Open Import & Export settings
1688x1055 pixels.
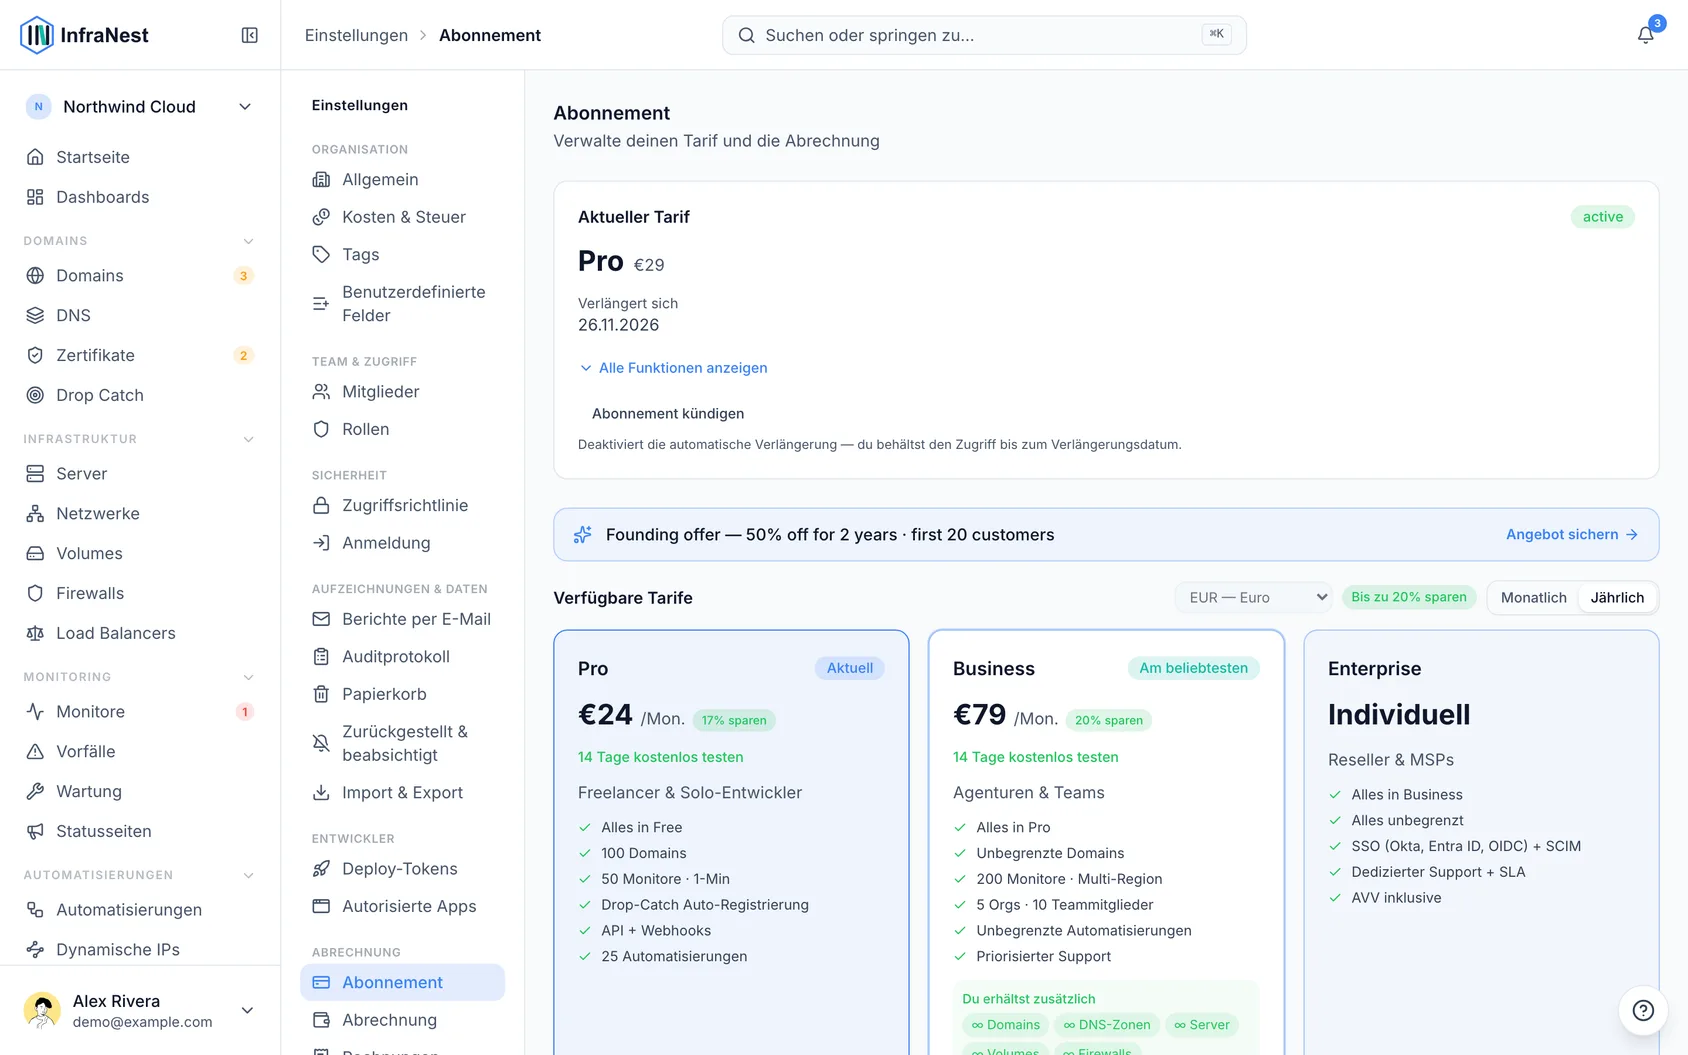click(x=402, y=793)
